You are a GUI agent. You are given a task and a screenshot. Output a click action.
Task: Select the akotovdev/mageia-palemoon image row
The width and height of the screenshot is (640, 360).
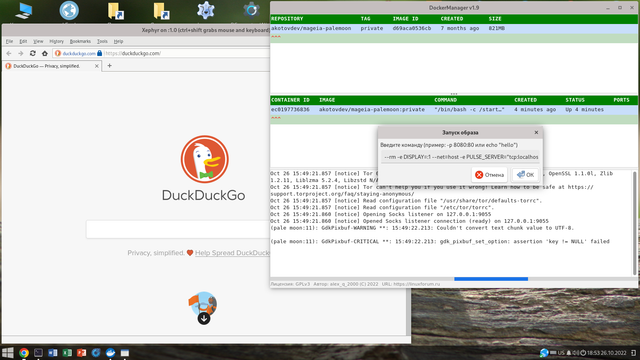click(454, 29)
